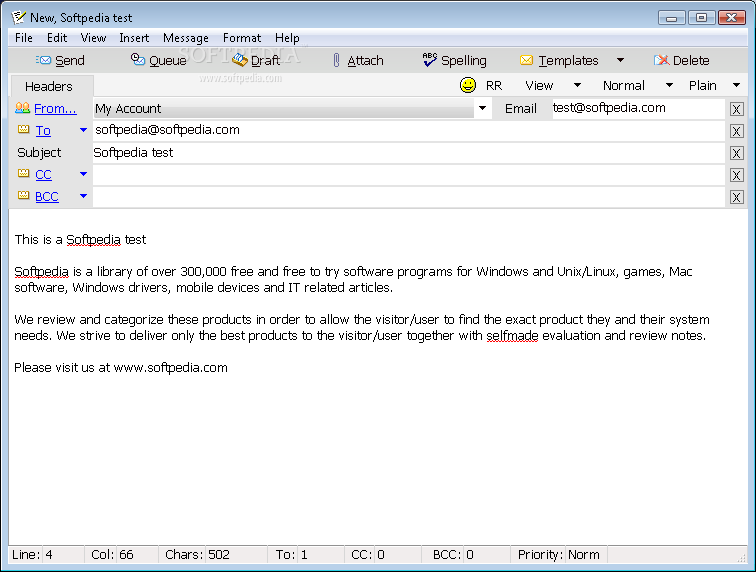Open the Edit menu
756x572 pixels.
(57, 38)
